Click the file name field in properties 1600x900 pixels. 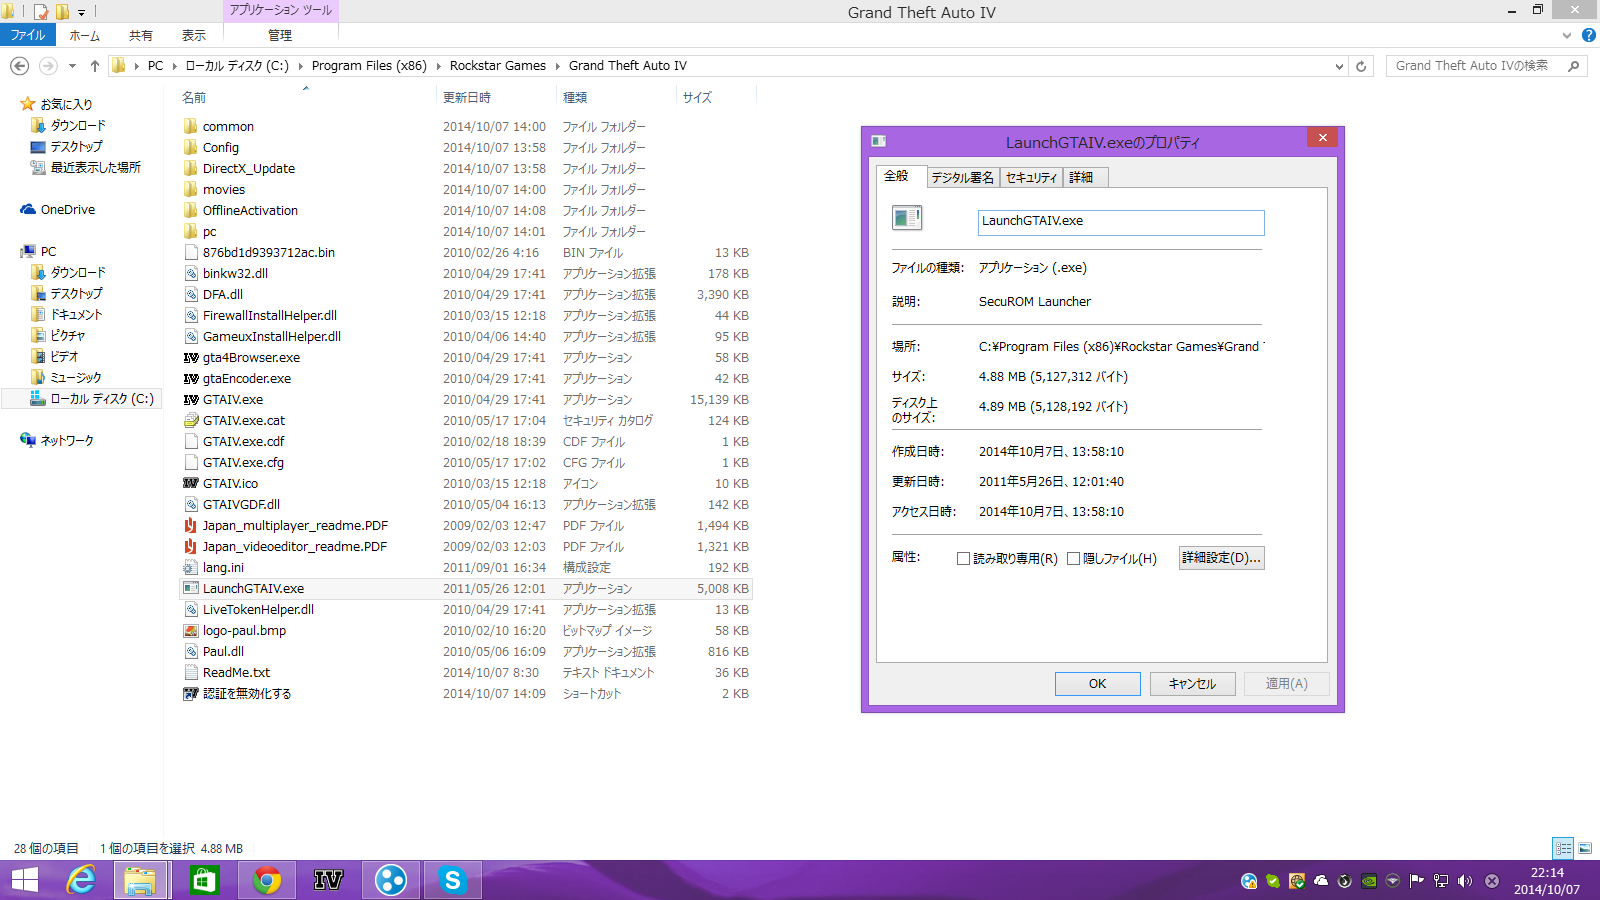point(1121,222)
